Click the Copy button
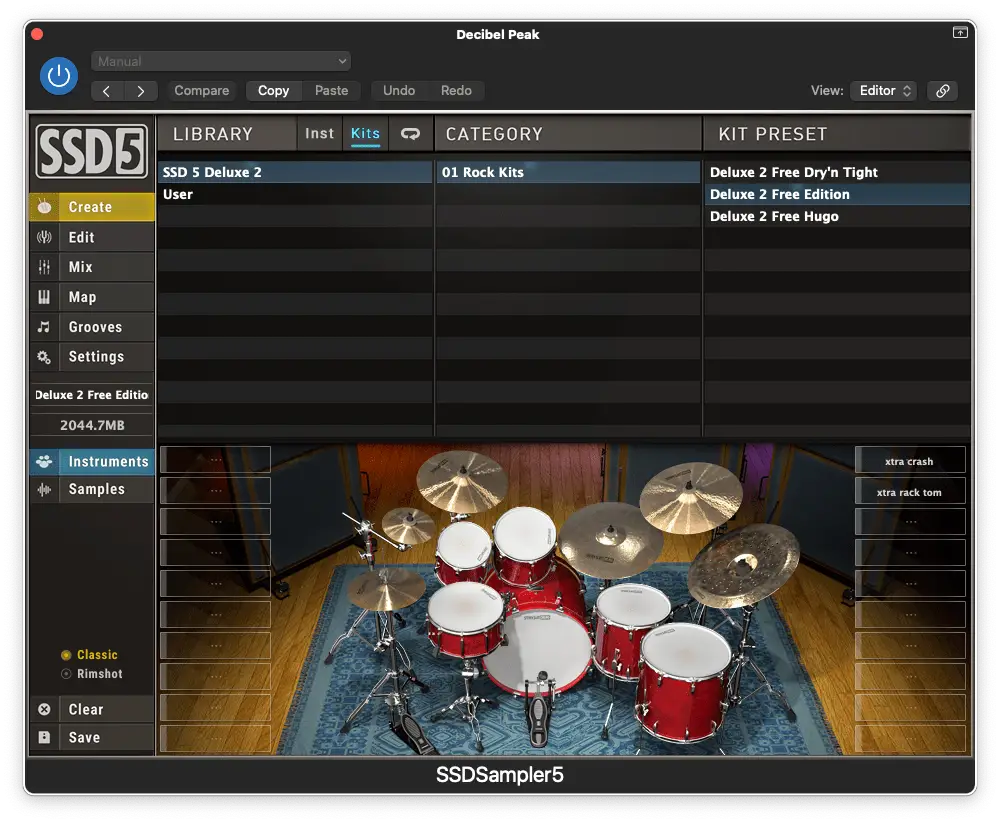Image resolution: width=1000 pixels, height=823 pixels. tap(274, 91)
